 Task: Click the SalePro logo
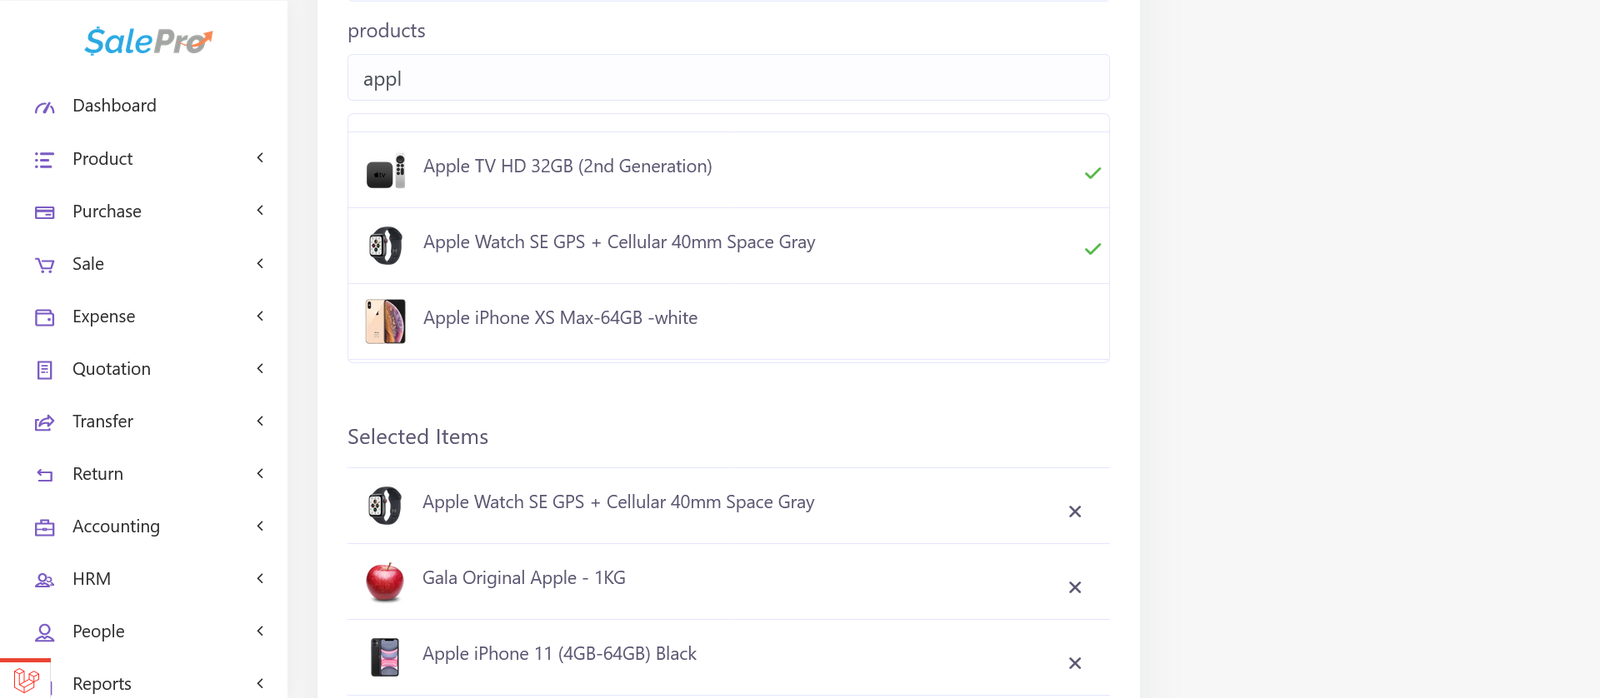pos(148,41)
